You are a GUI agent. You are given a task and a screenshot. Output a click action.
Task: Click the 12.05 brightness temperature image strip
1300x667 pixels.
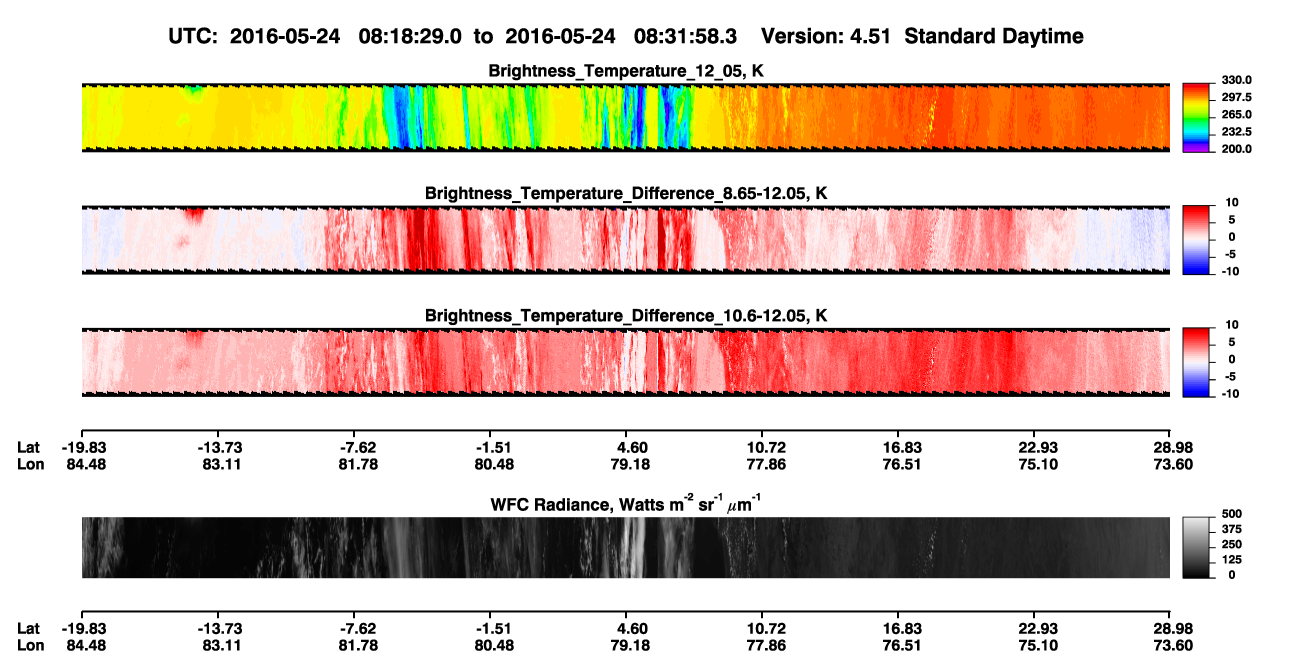[625, 117]
